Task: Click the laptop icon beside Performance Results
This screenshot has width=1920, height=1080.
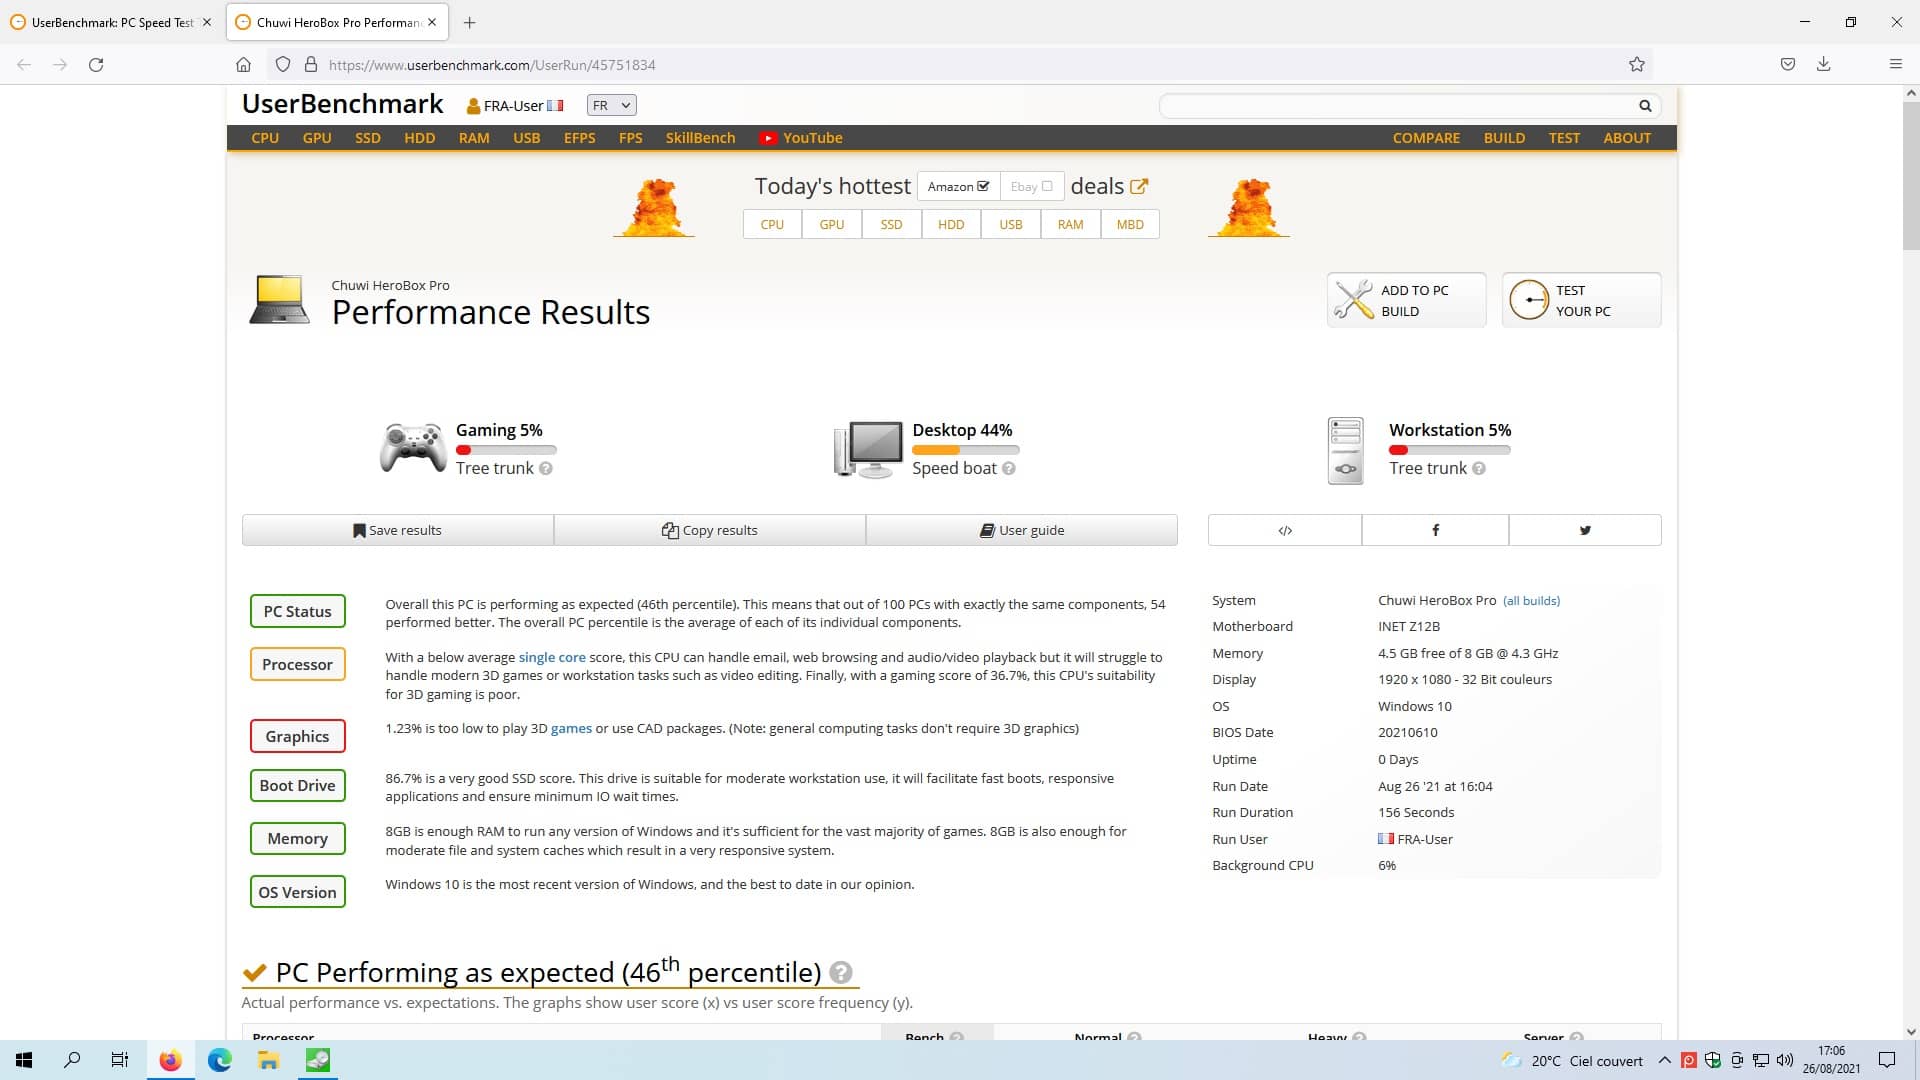Action: [x=279, y=300]
